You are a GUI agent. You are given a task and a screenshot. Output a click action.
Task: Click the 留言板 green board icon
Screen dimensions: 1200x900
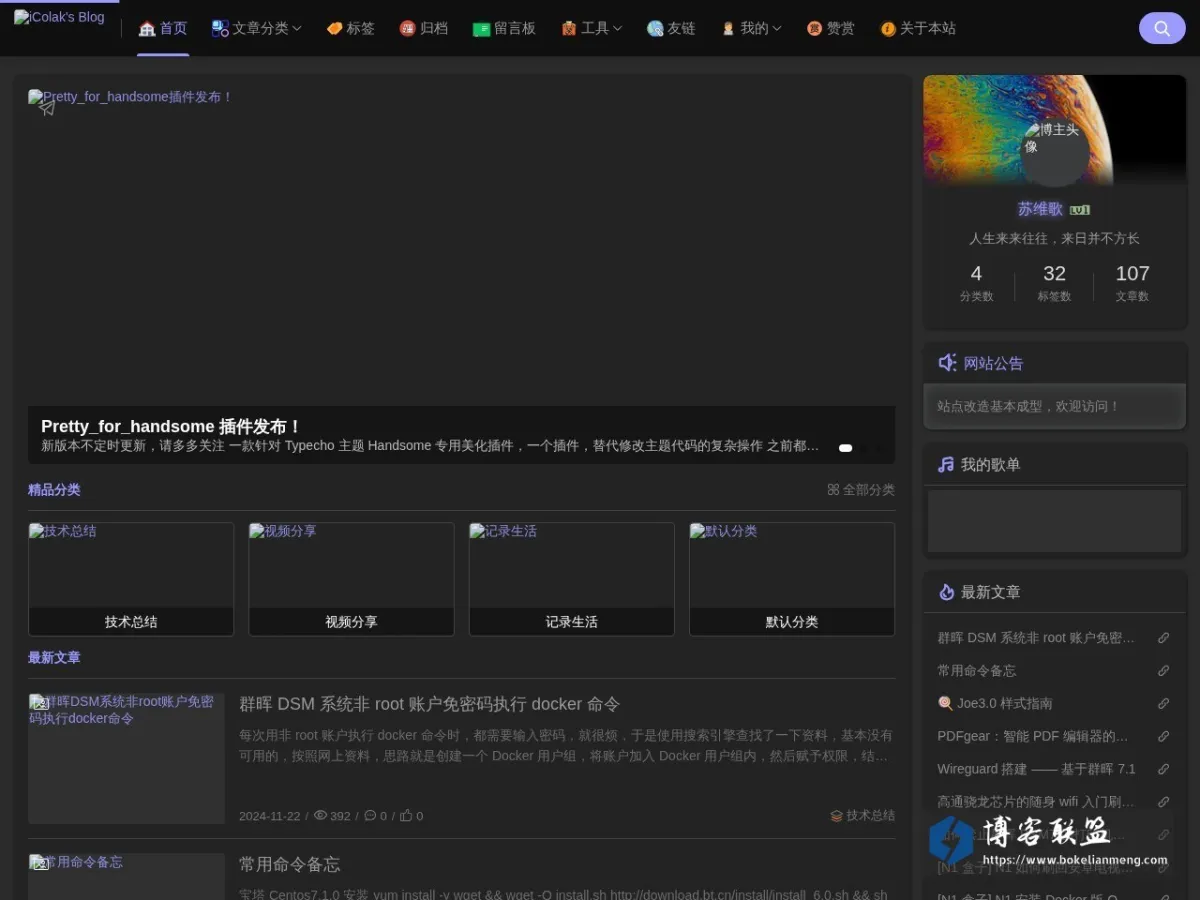(481, 29)
